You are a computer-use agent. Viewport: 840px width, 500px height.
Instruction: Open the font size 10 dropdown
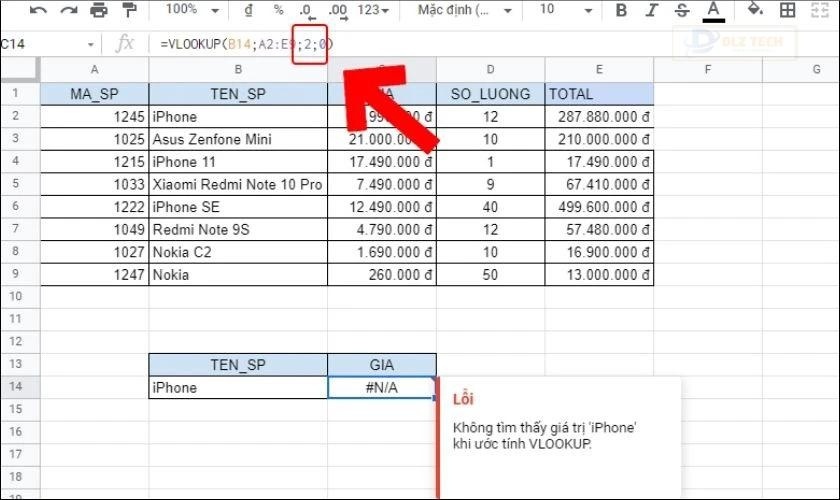tap(565, 10)
